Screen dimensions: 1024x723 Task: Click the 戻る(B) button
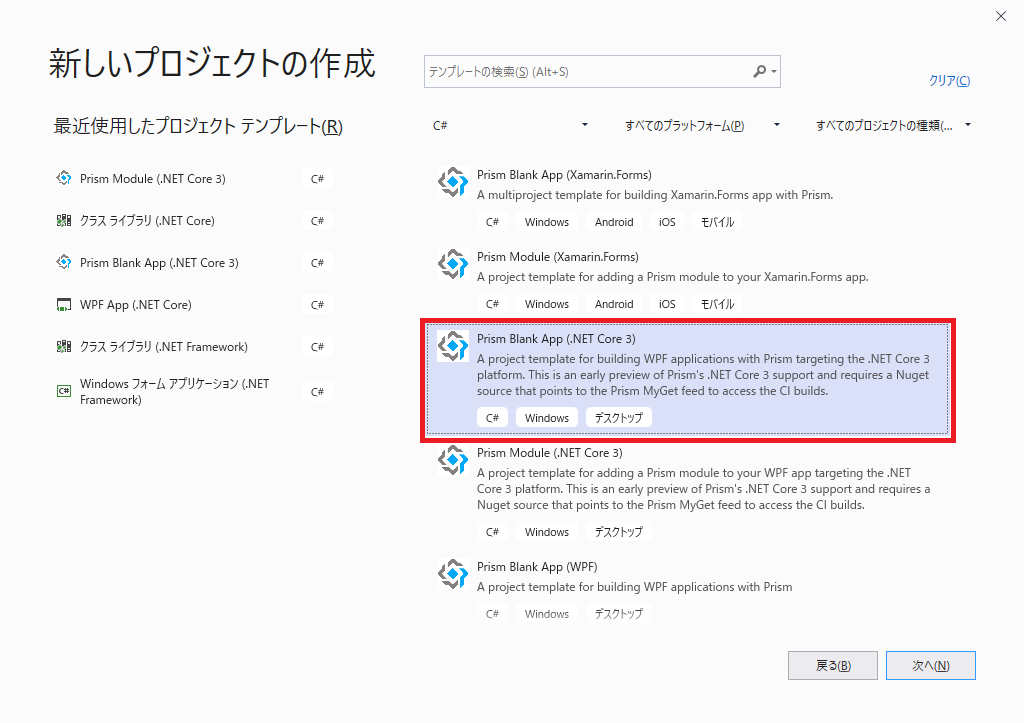tap(833, 666)
